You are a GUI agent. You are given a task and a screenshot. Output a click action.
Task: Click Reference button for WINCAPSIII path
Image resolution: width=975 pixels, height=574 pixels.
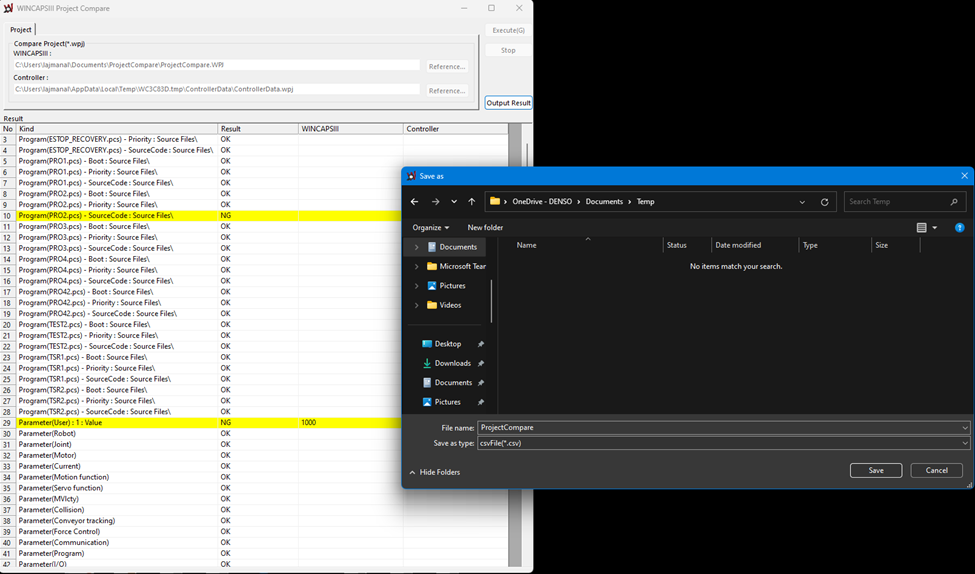click(446, 66)
